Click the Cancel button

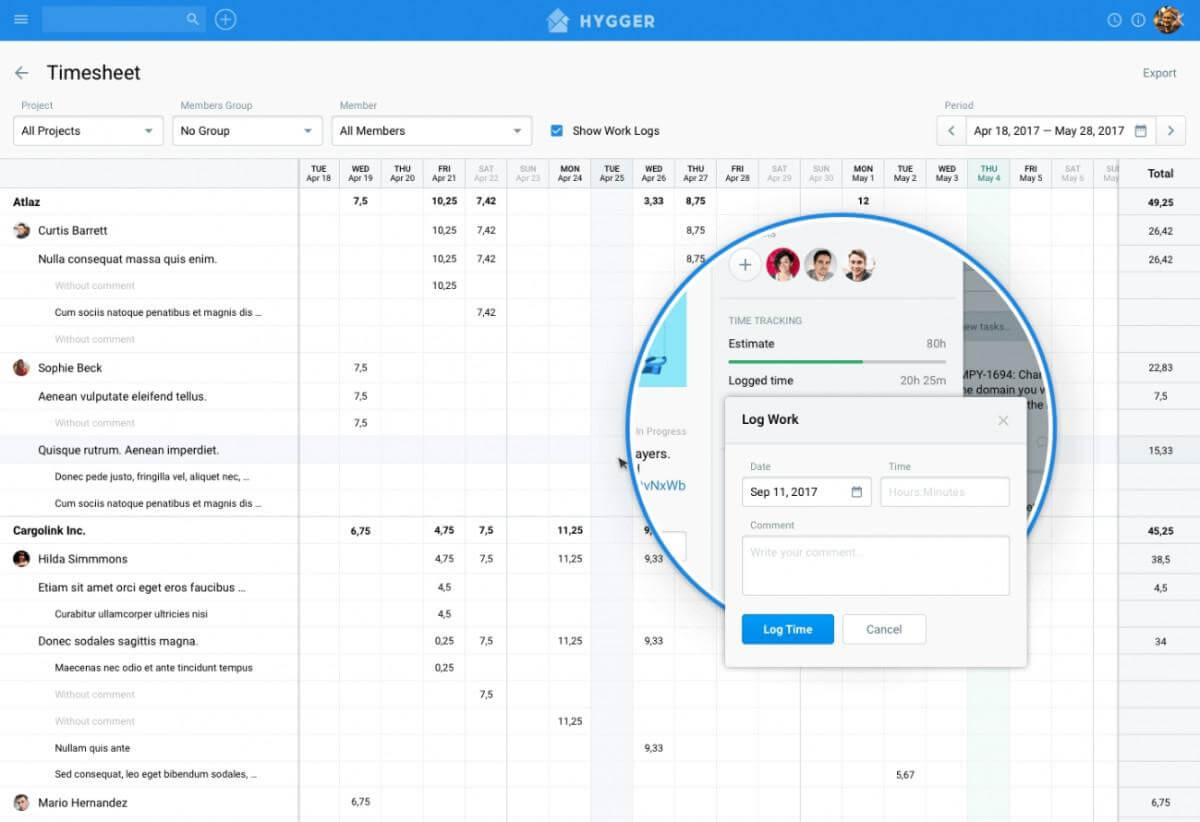884,629
